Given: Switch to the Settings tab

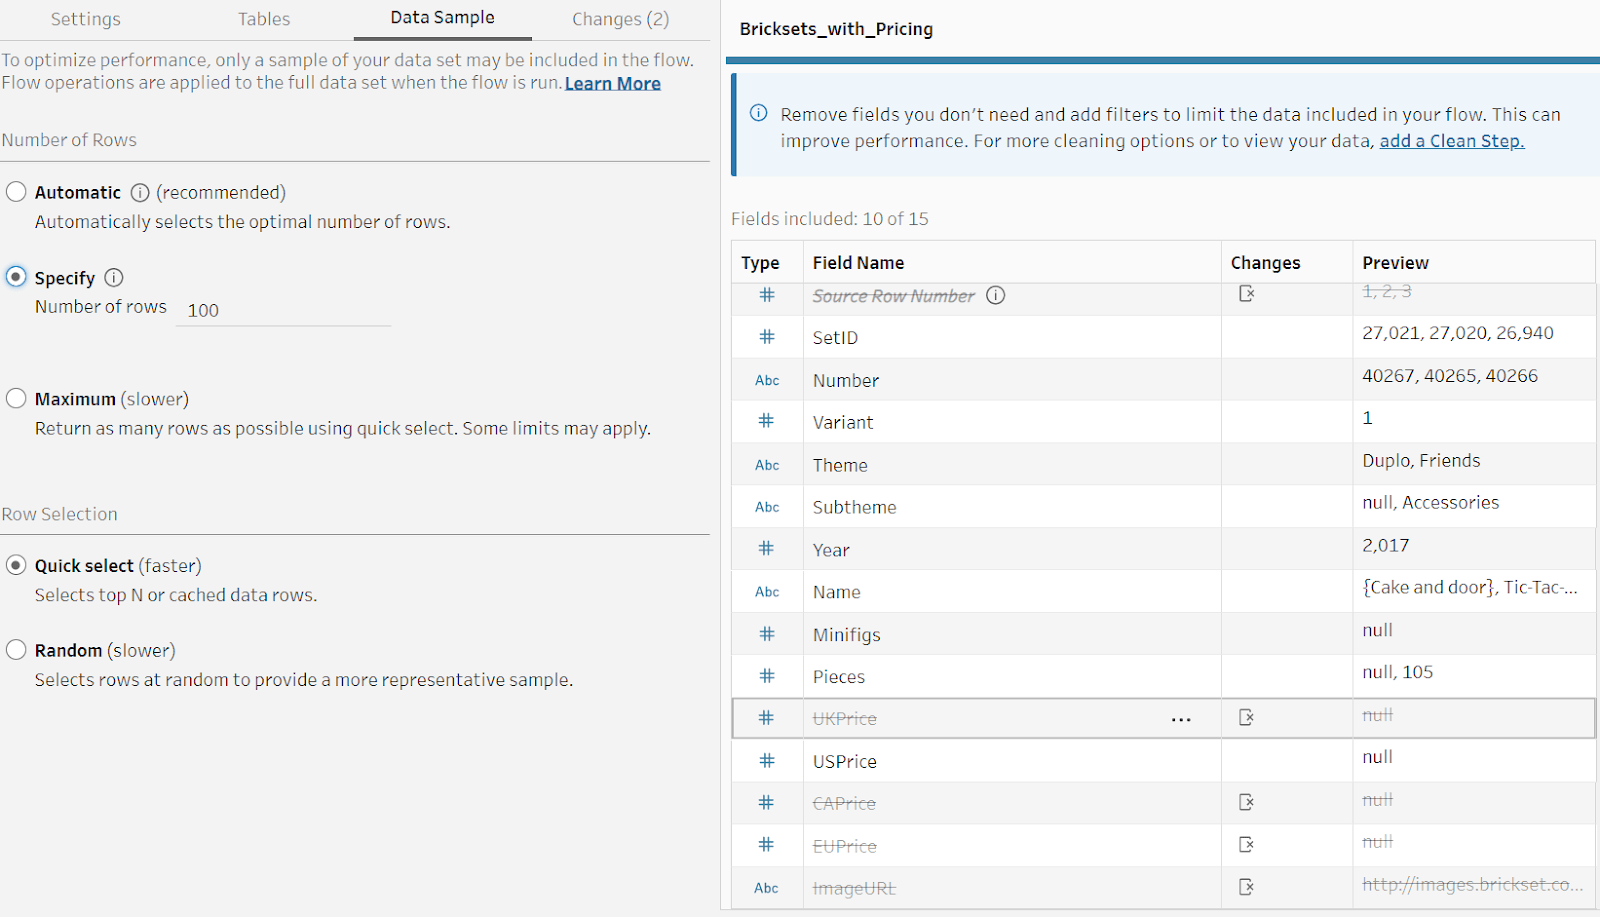Looking at the screenshot, I should pyautogui.click(x=86, y=19).
